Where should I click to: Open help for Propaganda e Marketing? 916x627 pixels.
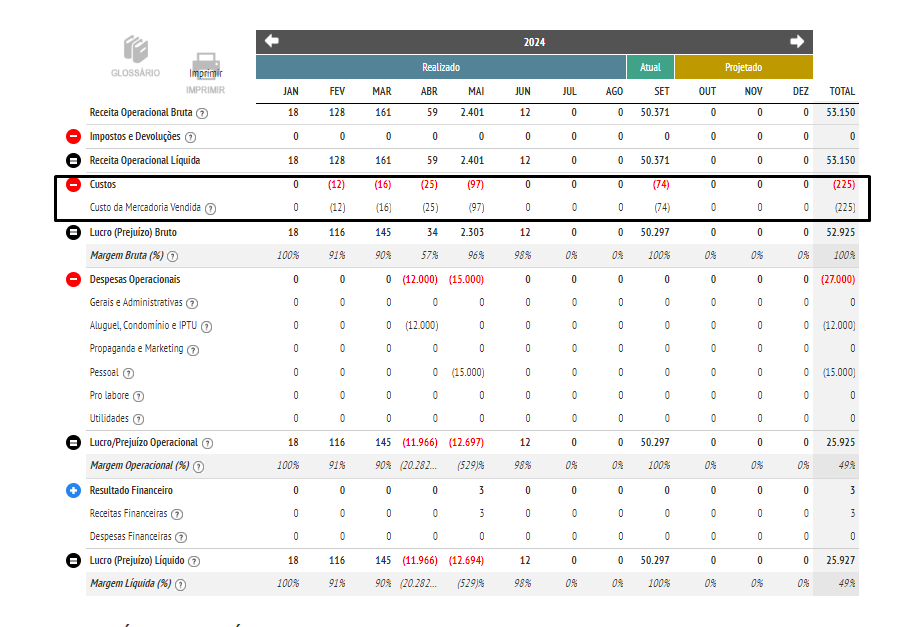coord(193,350)
